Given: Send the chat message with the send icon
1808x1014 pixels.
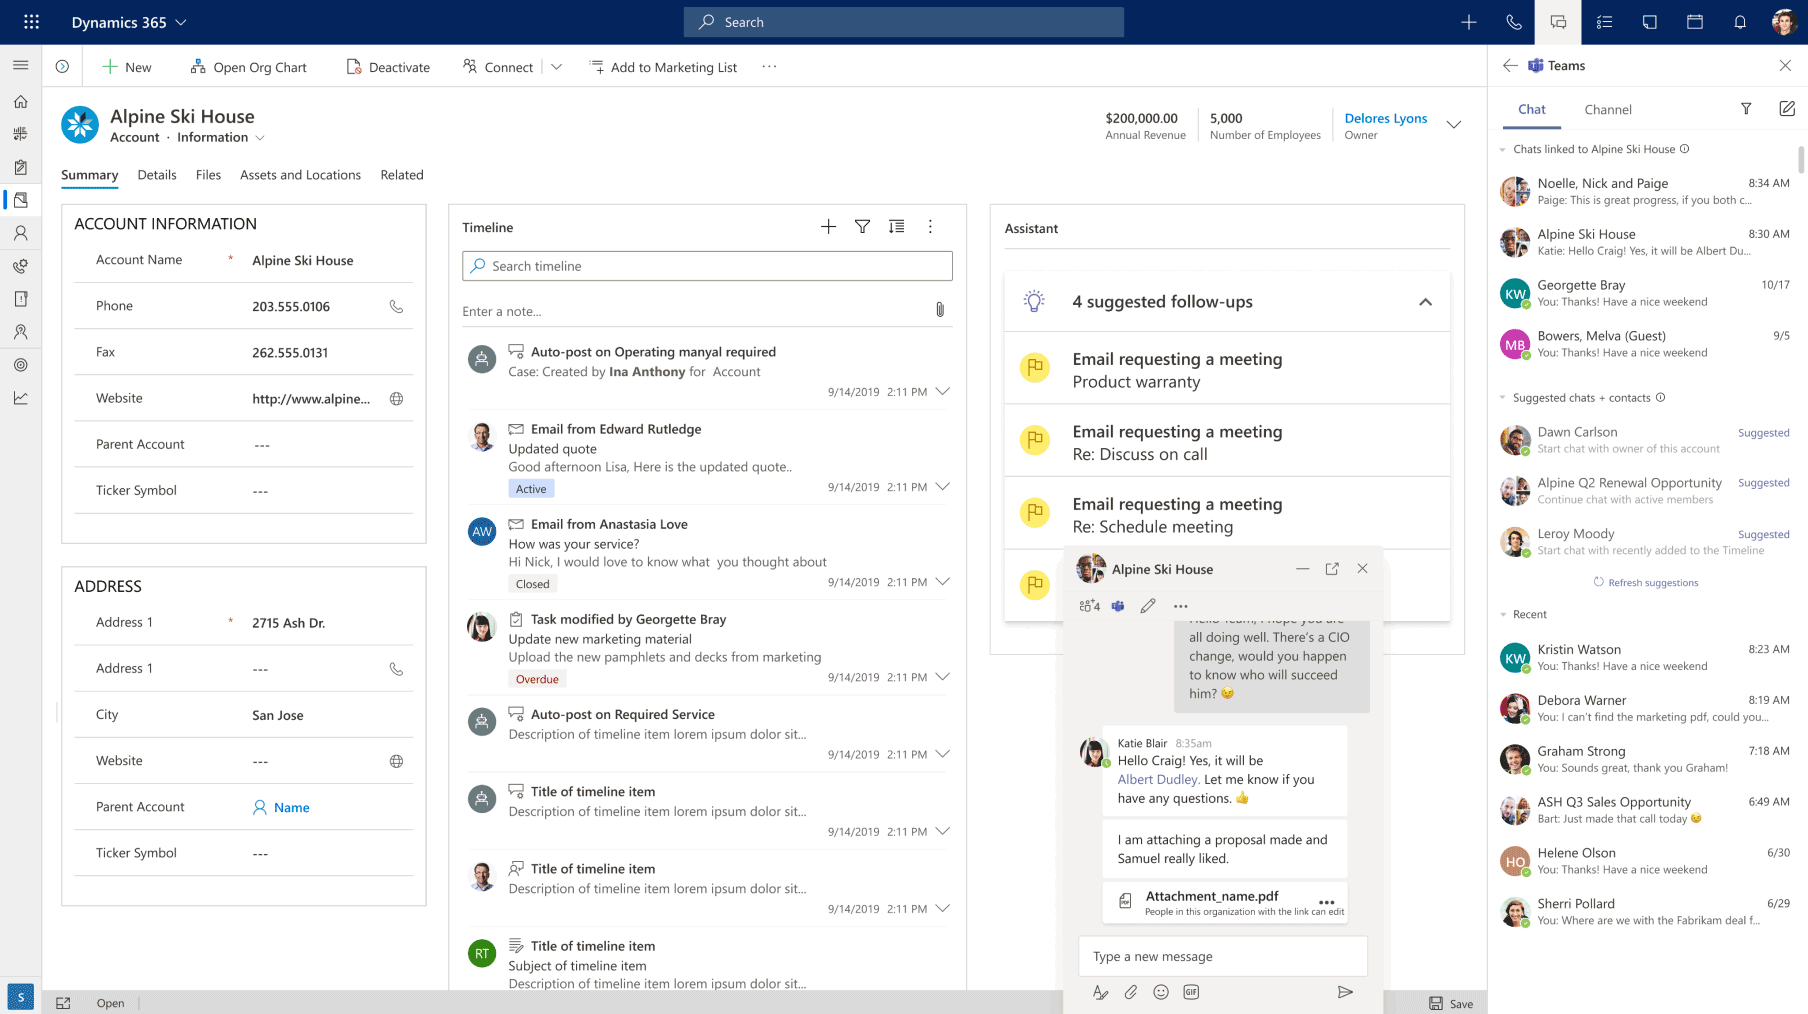Looking at the screenshot, I should coord(1345,992).
